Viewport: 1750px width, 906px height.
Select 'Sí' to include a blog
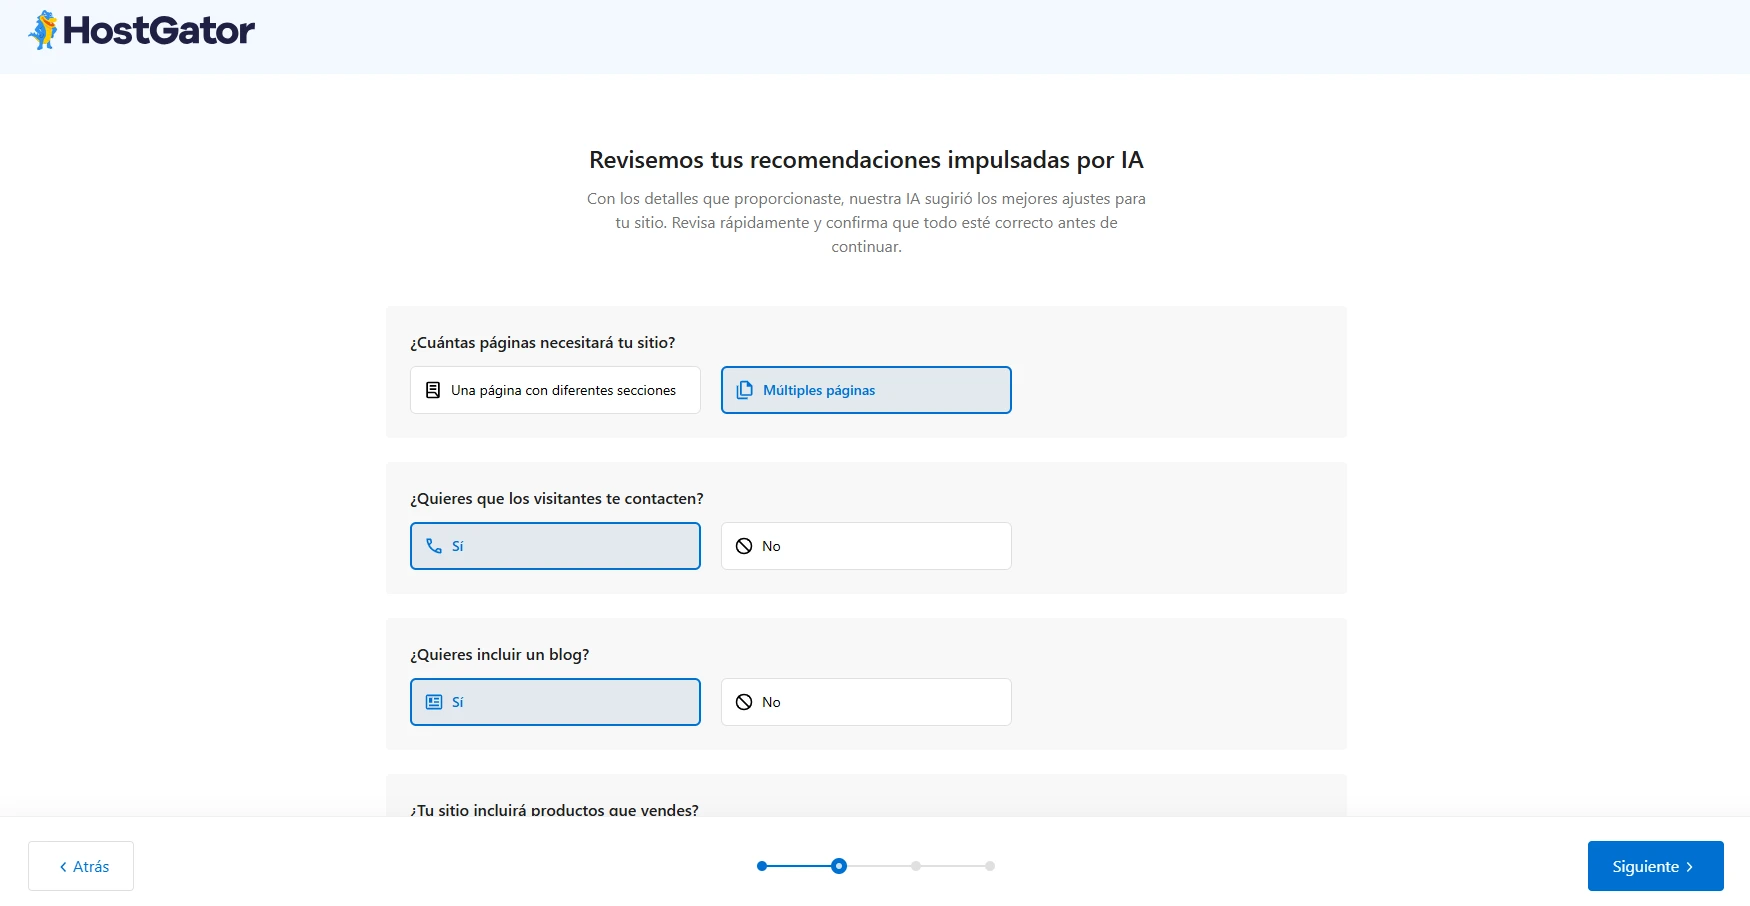click(x=555, y=702)
